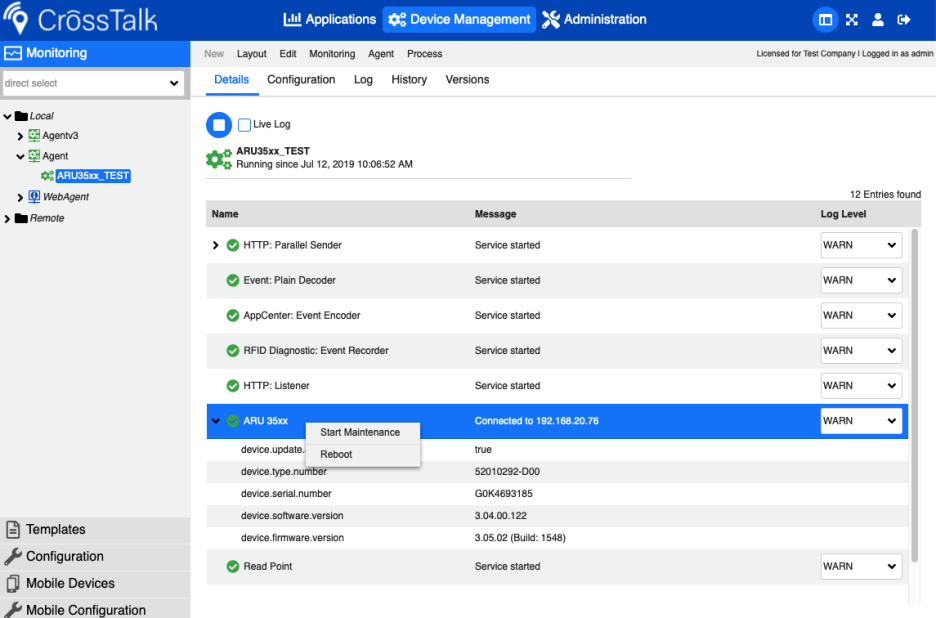Click the CrossTalk logo icon
The image size is (936, 618).
point(17,19)
